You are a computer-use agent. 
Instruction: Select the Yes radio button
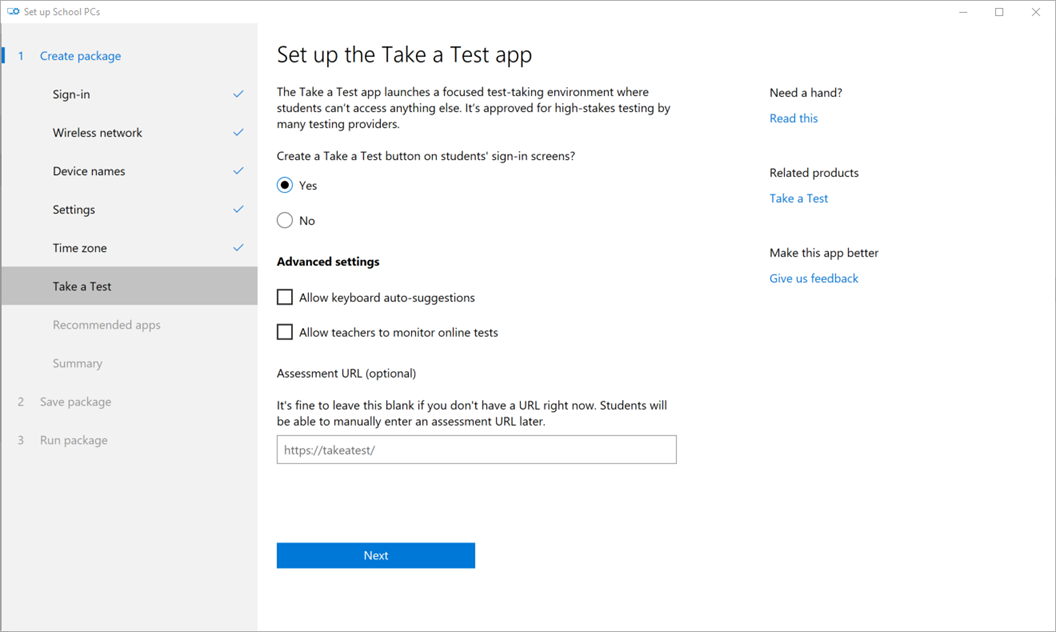coord(285,185)
